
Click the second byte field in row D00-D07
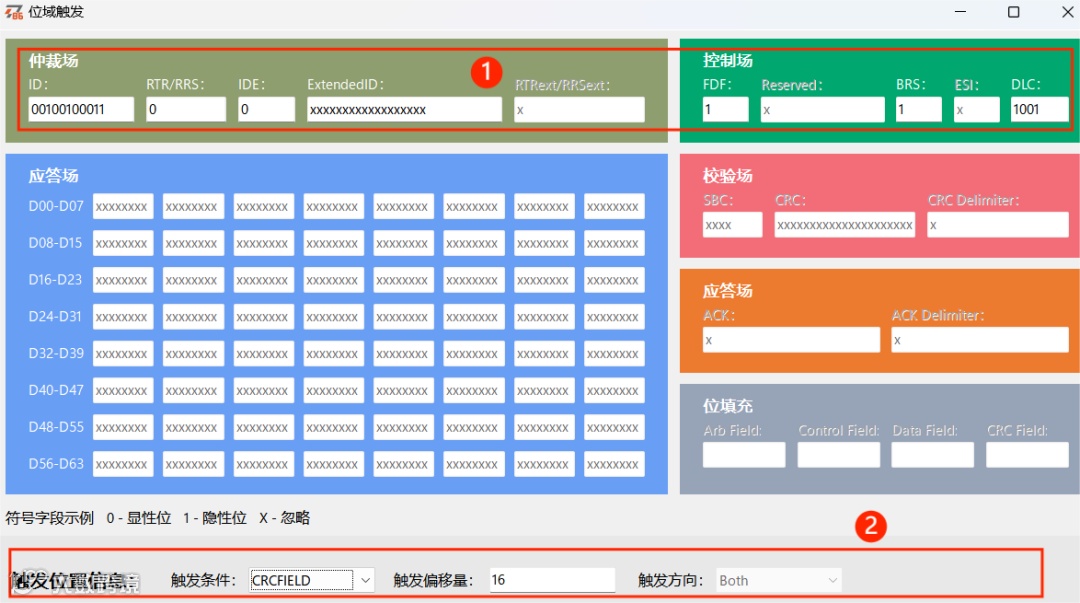point(193,207)
